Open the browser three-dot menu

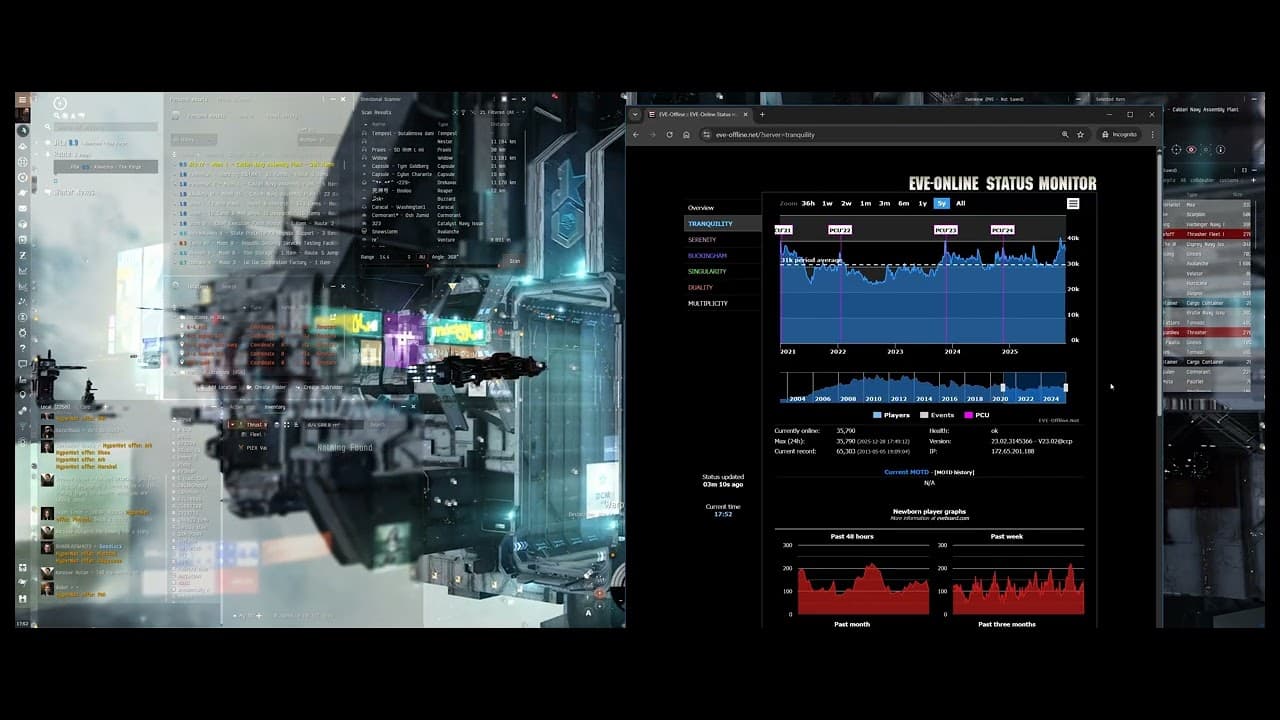[1153, 134]
